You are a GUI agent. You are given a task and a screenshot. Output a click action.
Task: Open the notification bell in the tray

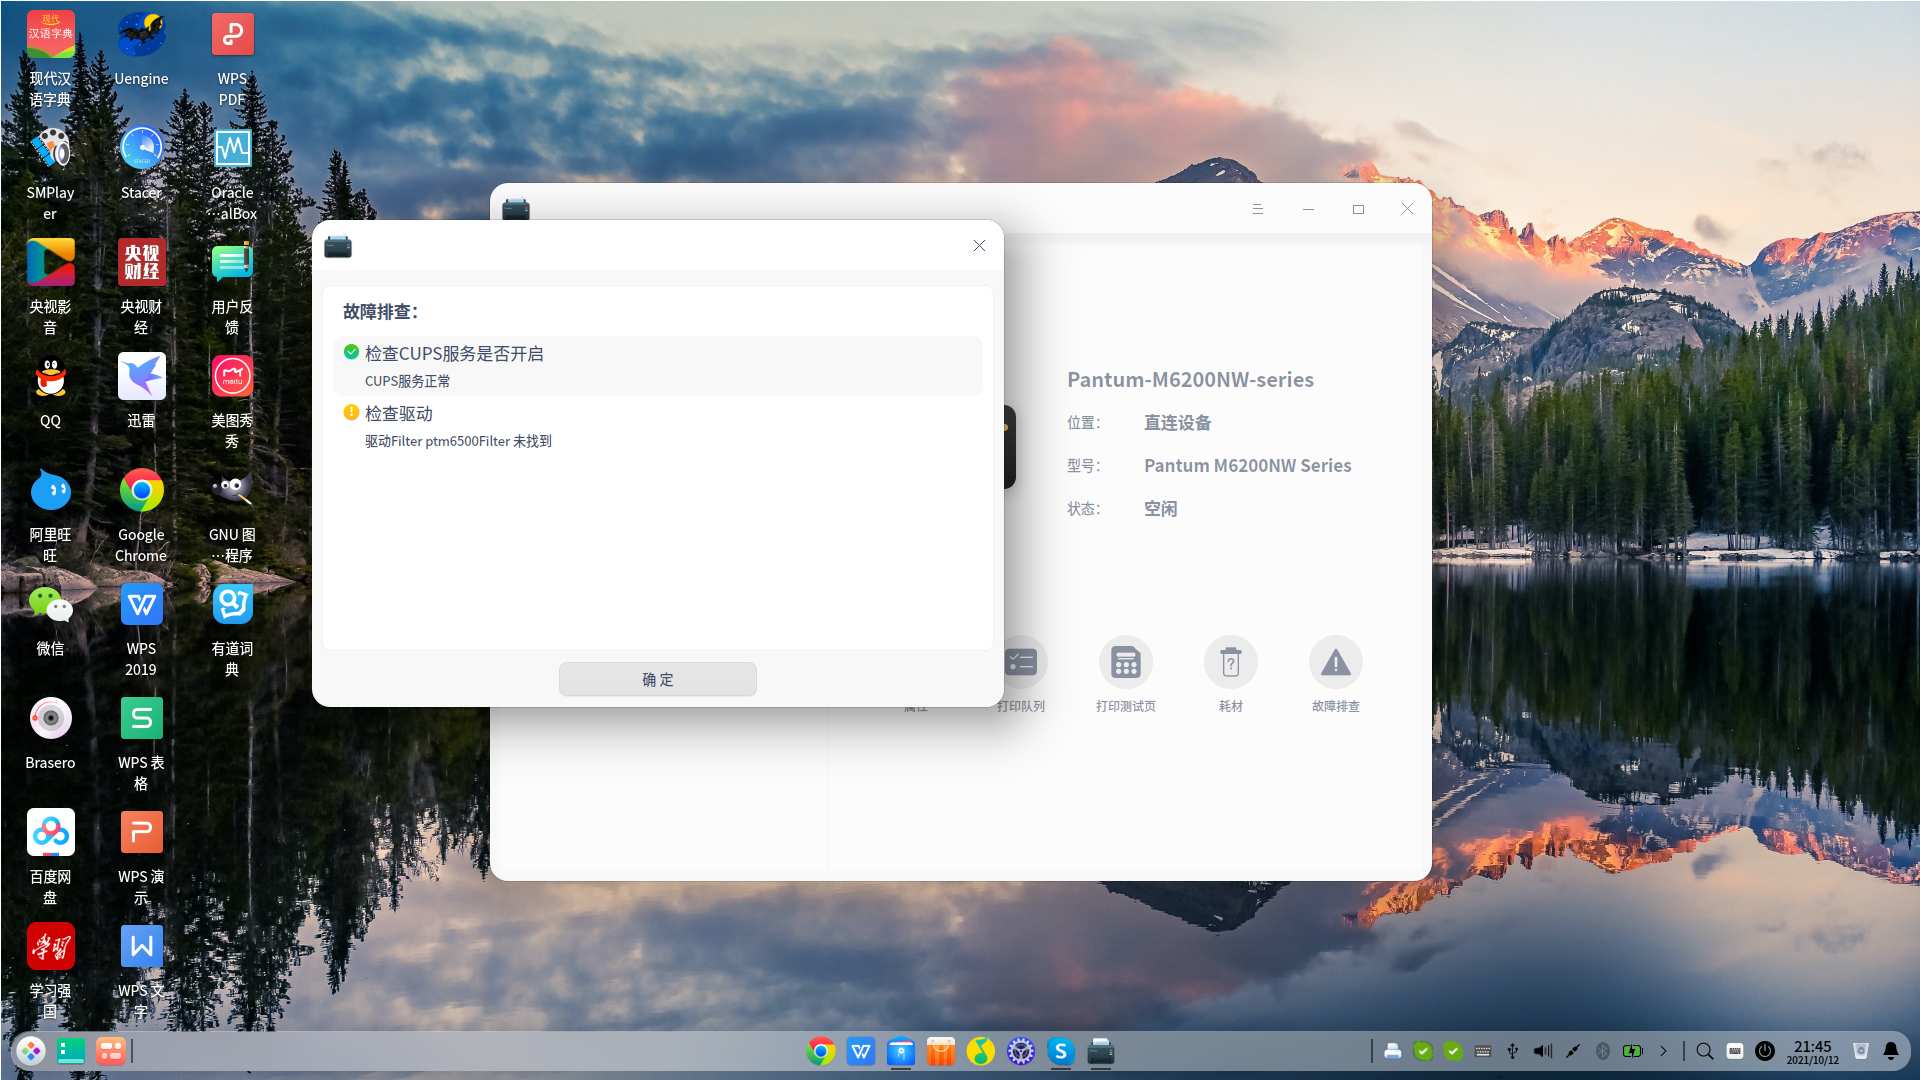pyautogui.click(x=1890, y=1051)
